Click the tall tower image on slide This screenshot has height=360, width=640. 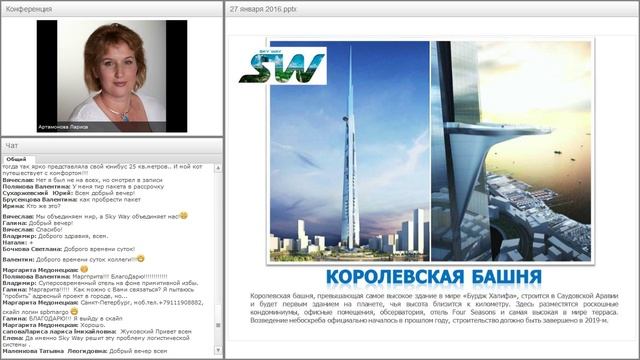[x=349, y=151]
